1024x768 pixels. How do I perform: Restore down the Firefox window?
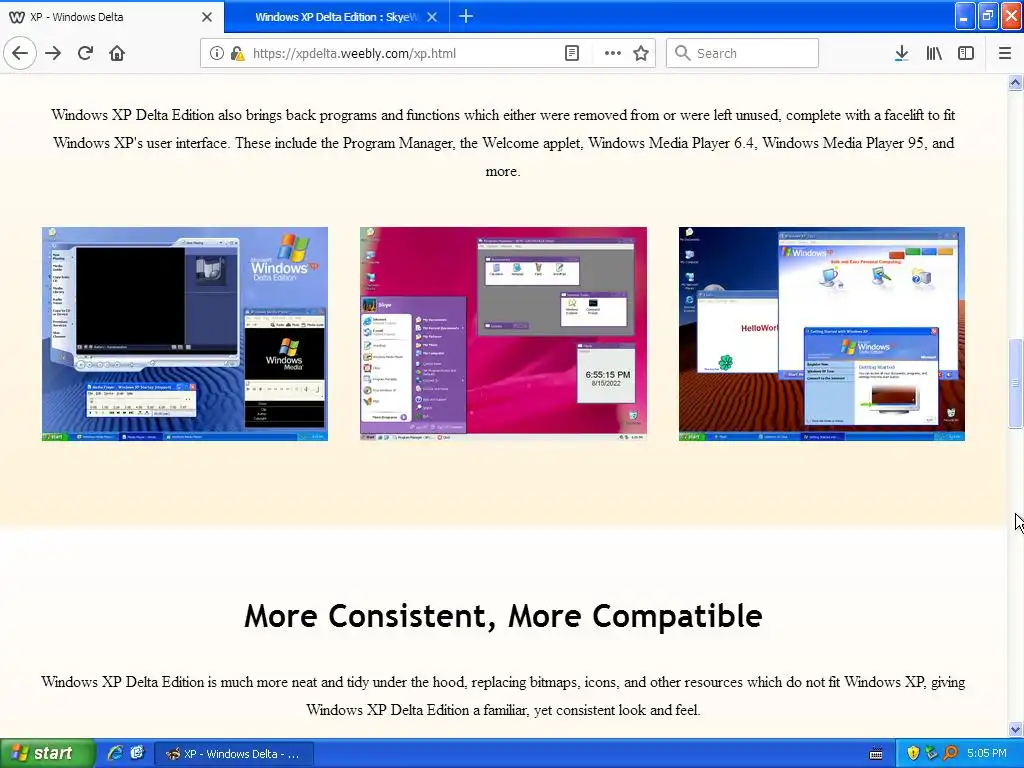coord(988,16)
